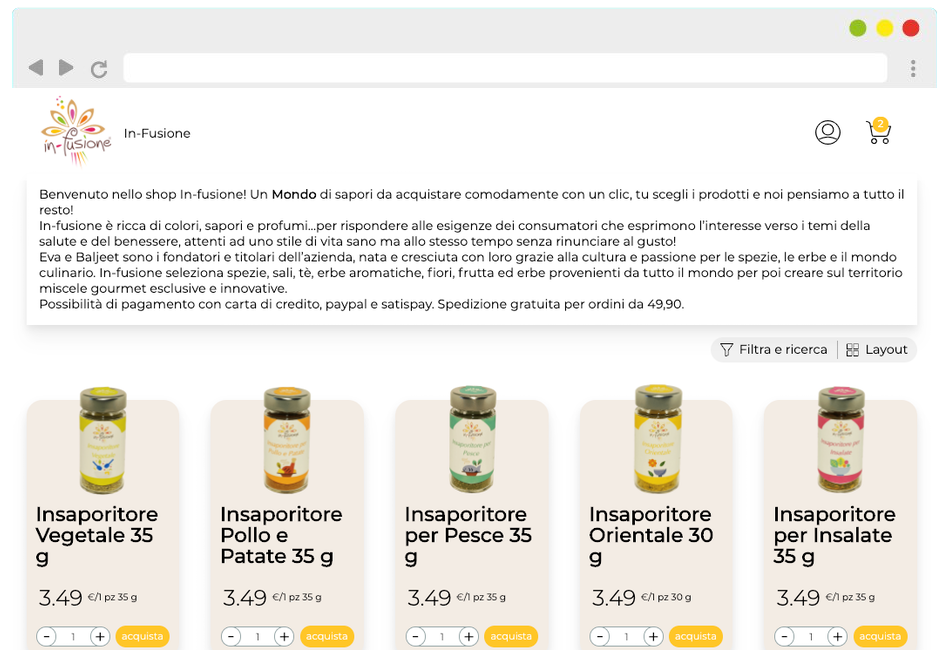Open Insaporitore Orientale jar image
Viewport: 950px width, 650px height.
[x=657, y=439]
